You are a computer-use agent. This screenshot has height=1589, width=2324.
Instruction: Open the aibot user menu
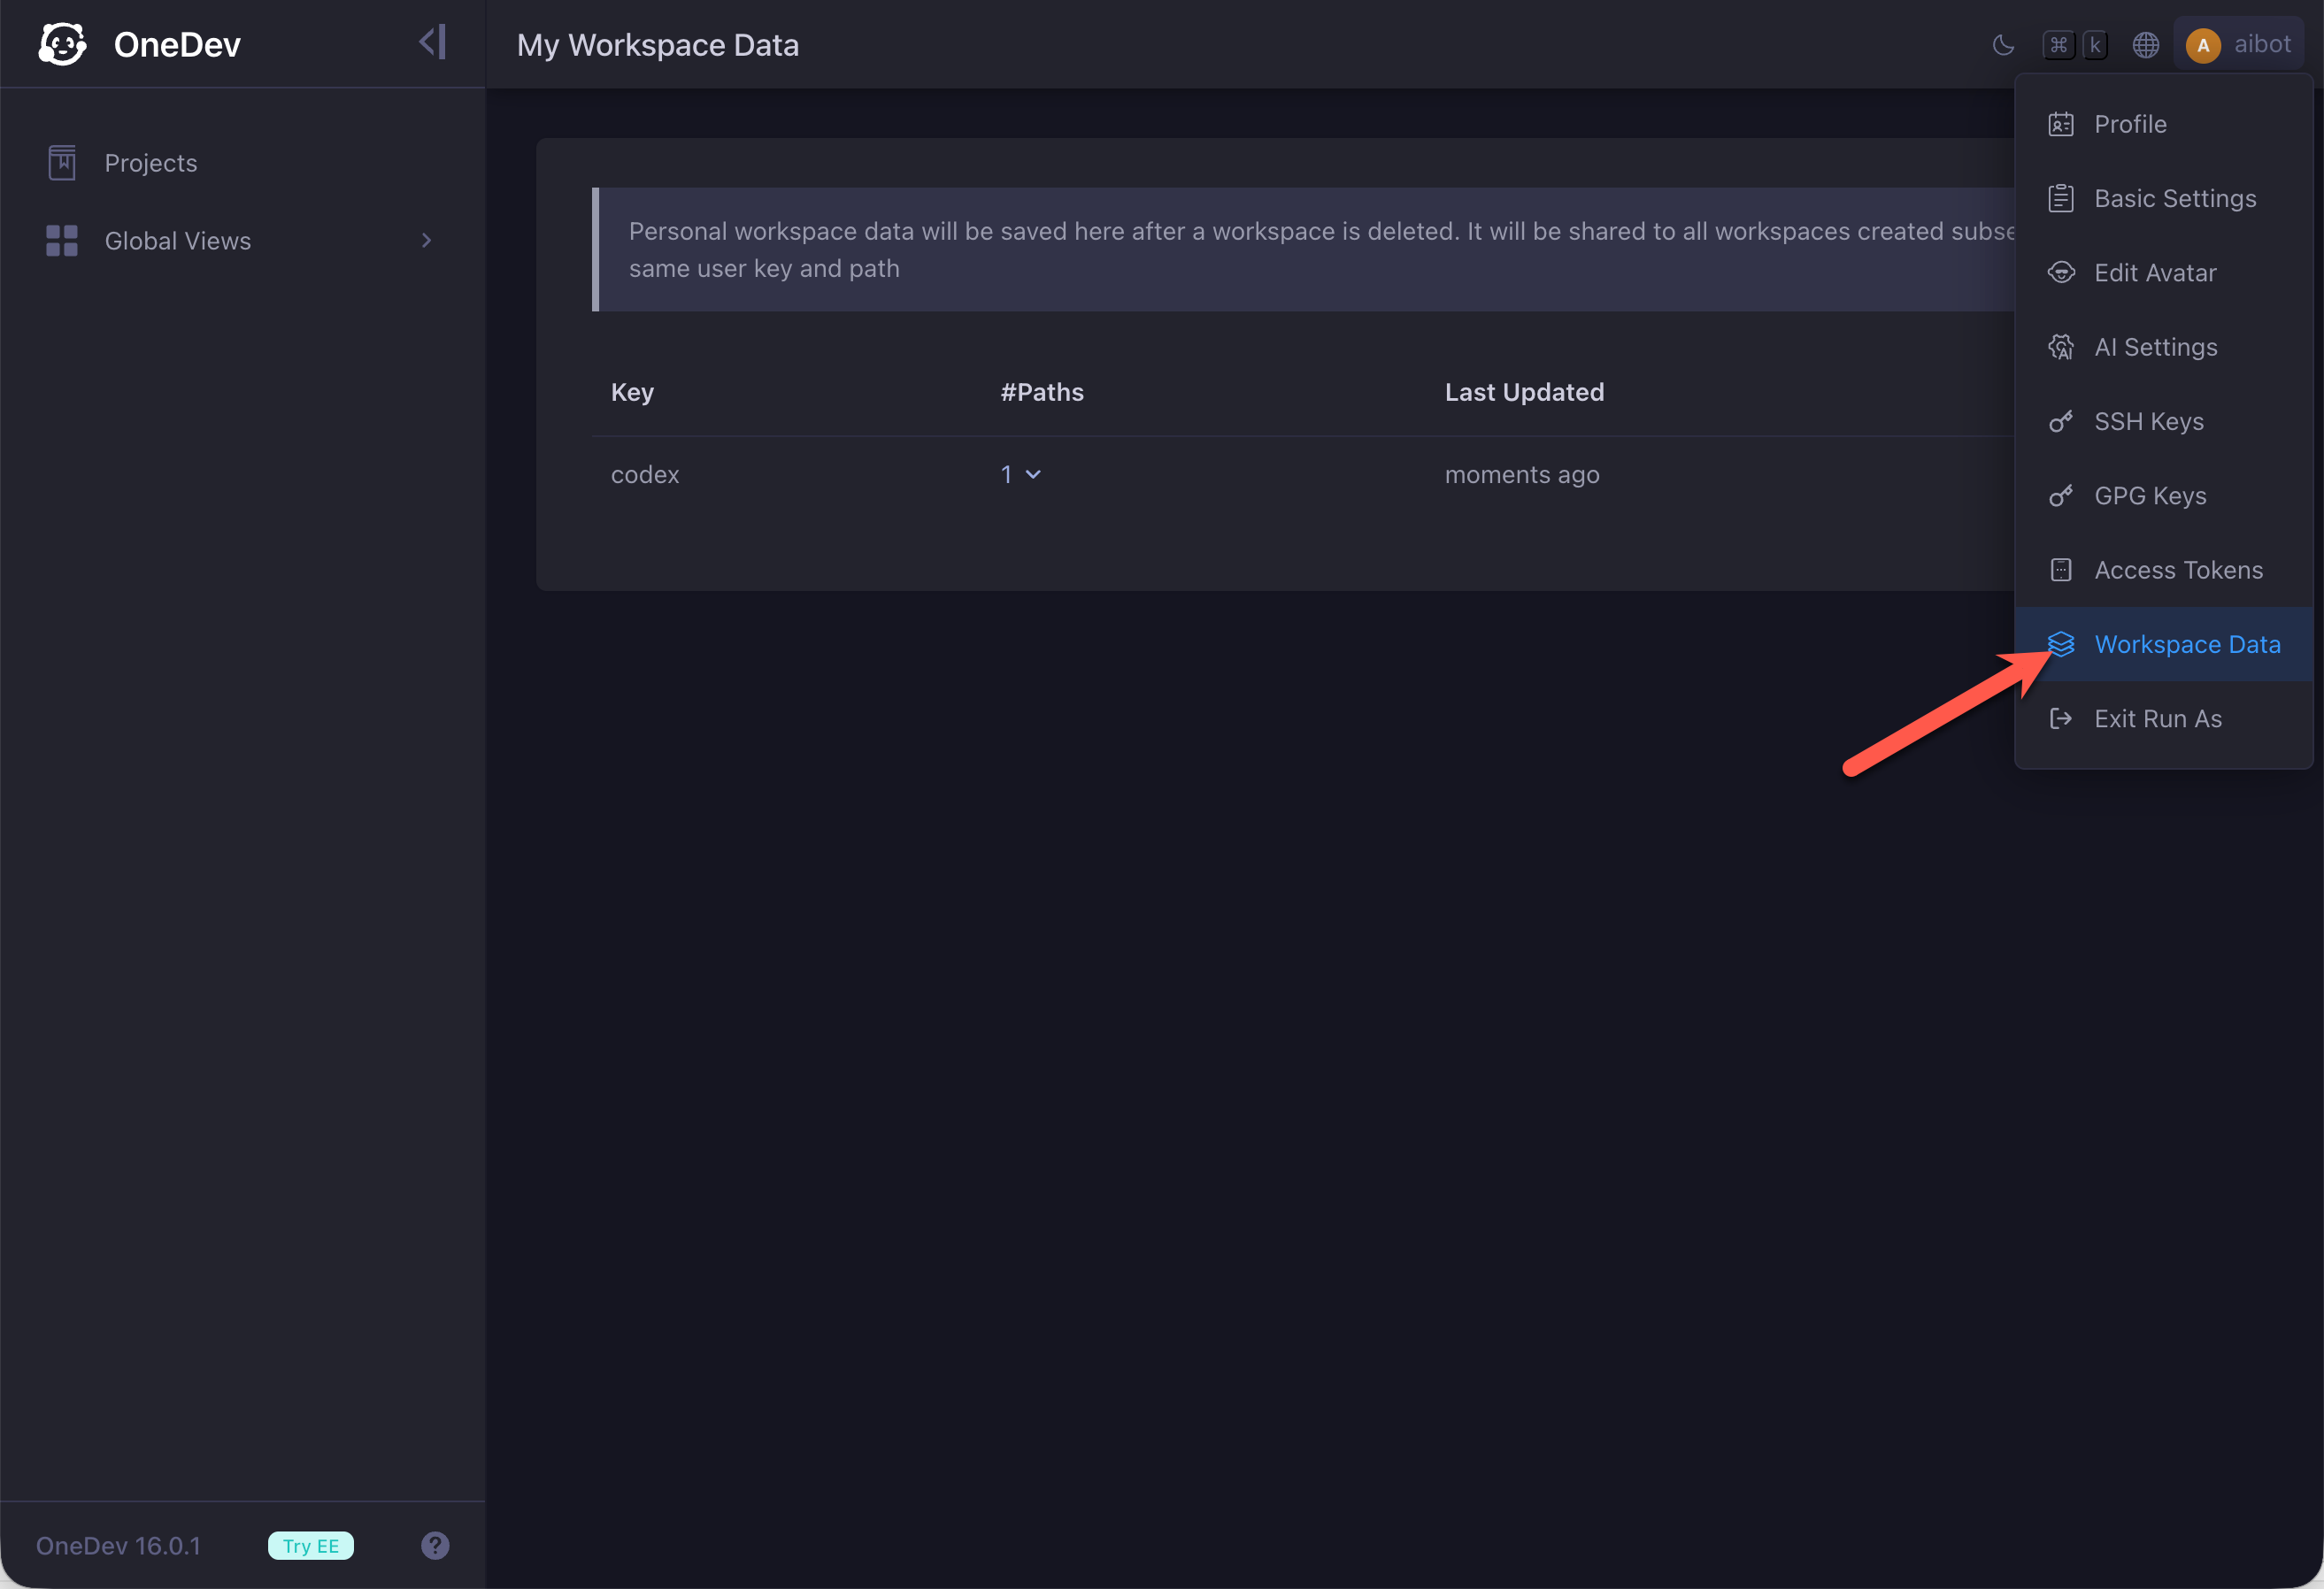click(x=2238, y=45)
